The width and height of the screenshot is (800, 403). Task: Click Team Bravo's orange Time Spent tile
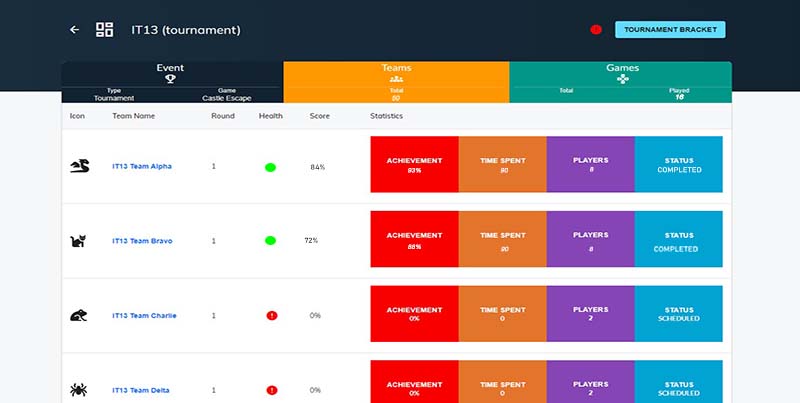tap(502, 241)
